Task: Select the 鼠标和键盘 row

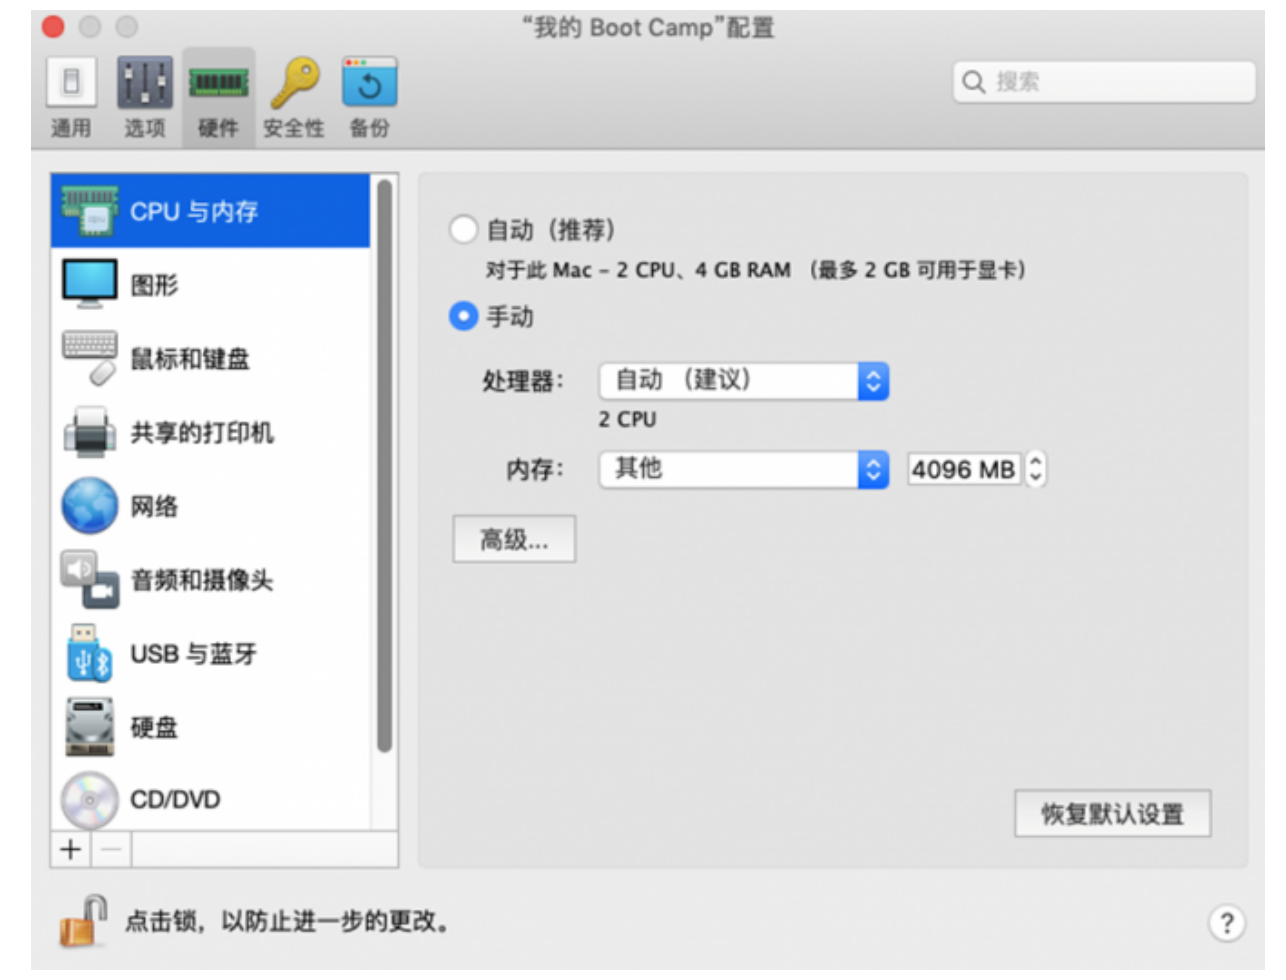Action: click(211, 358)
